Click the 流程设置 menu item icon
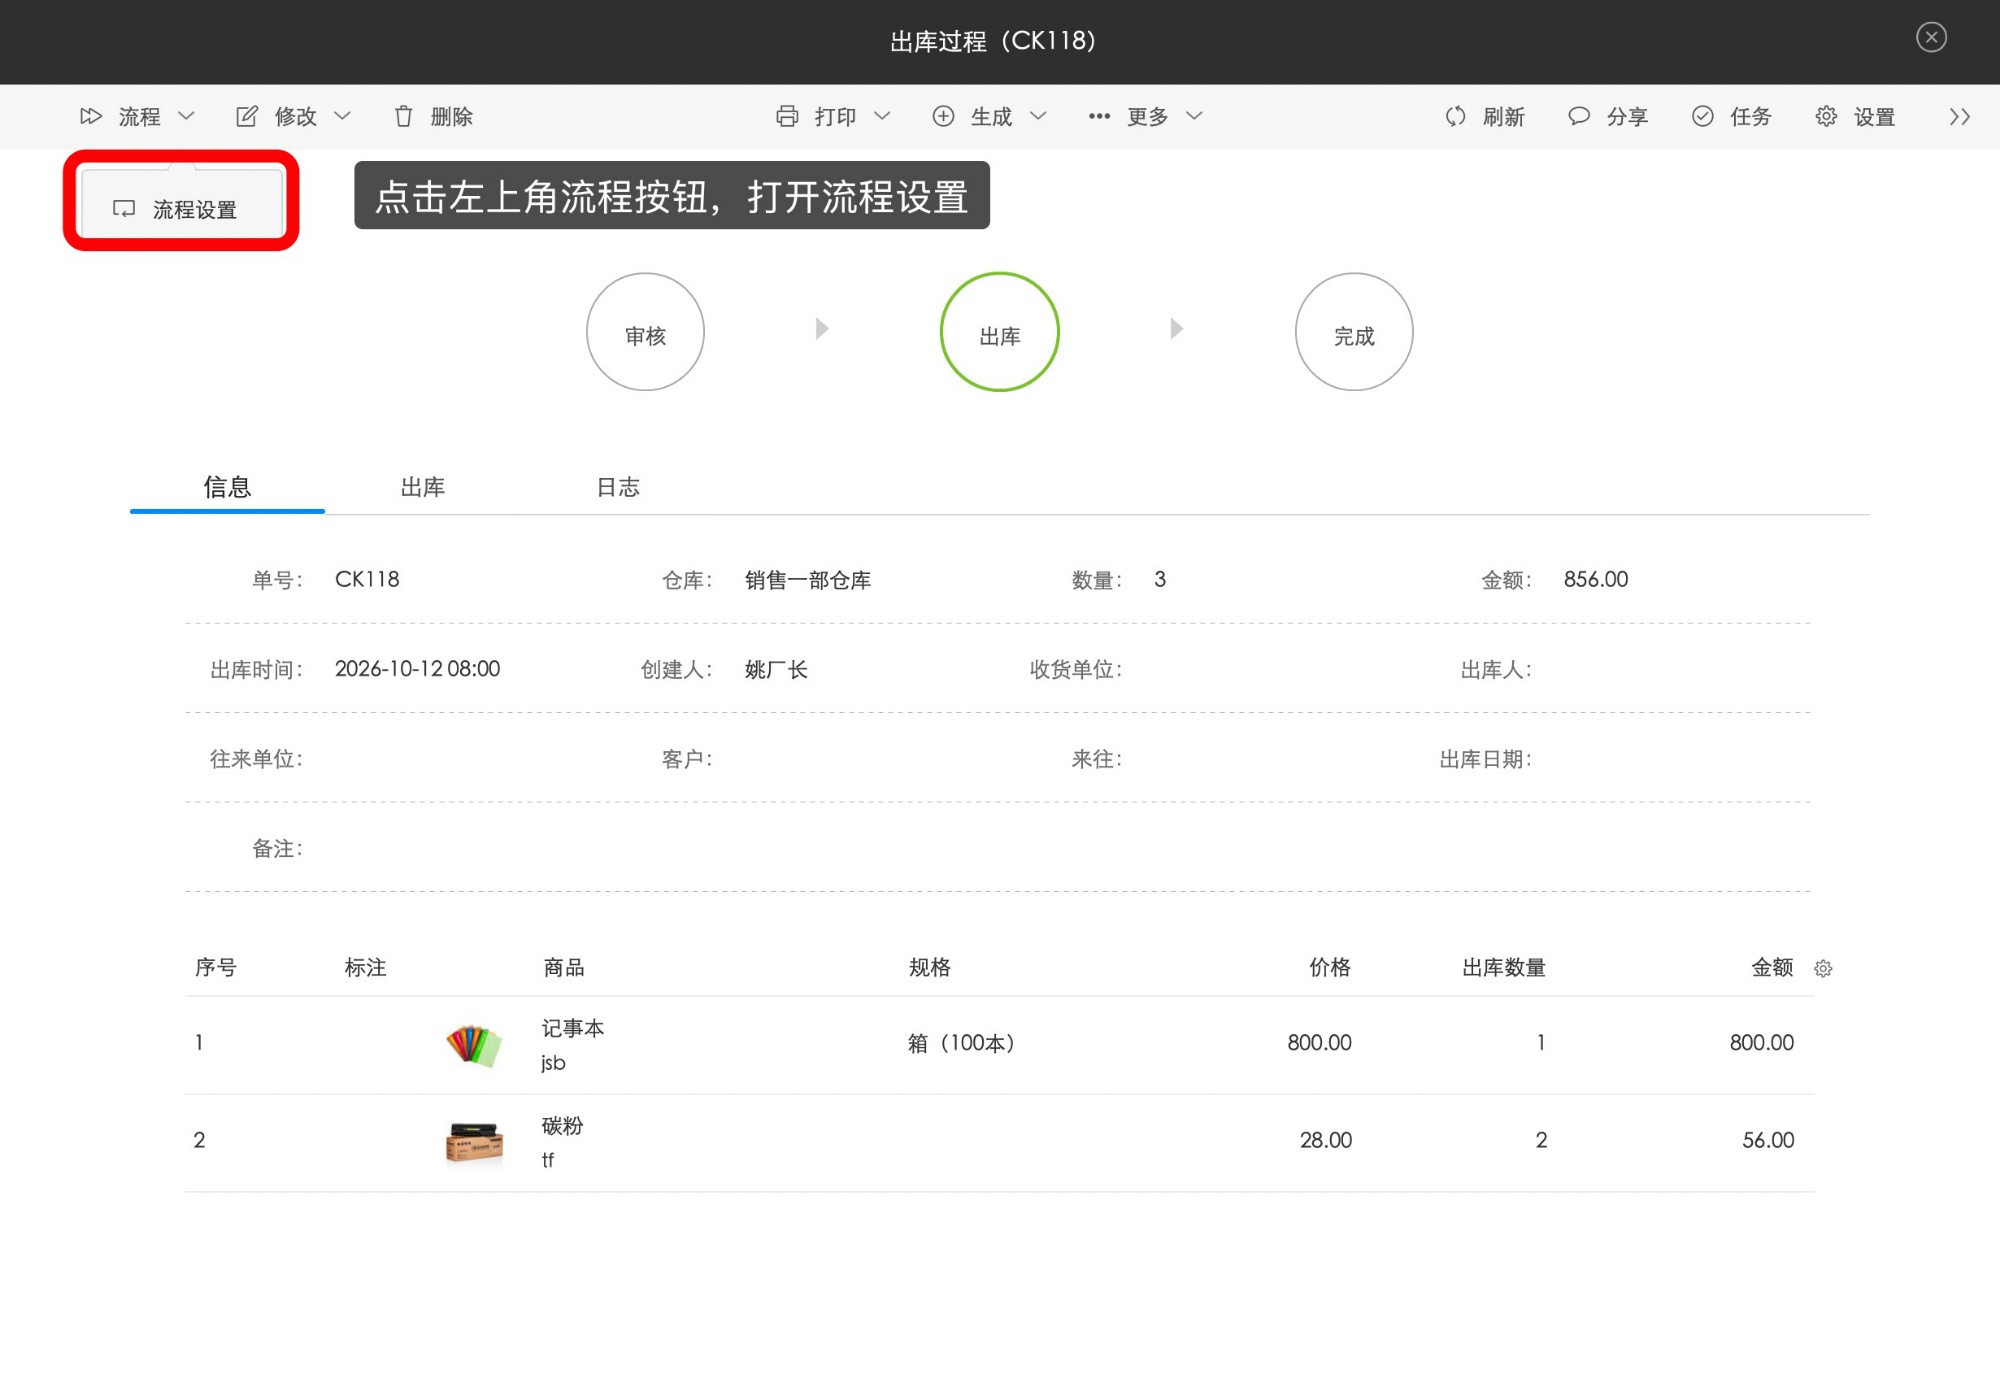Screen dimensions: 2000x1382 [x=124, y=209]
